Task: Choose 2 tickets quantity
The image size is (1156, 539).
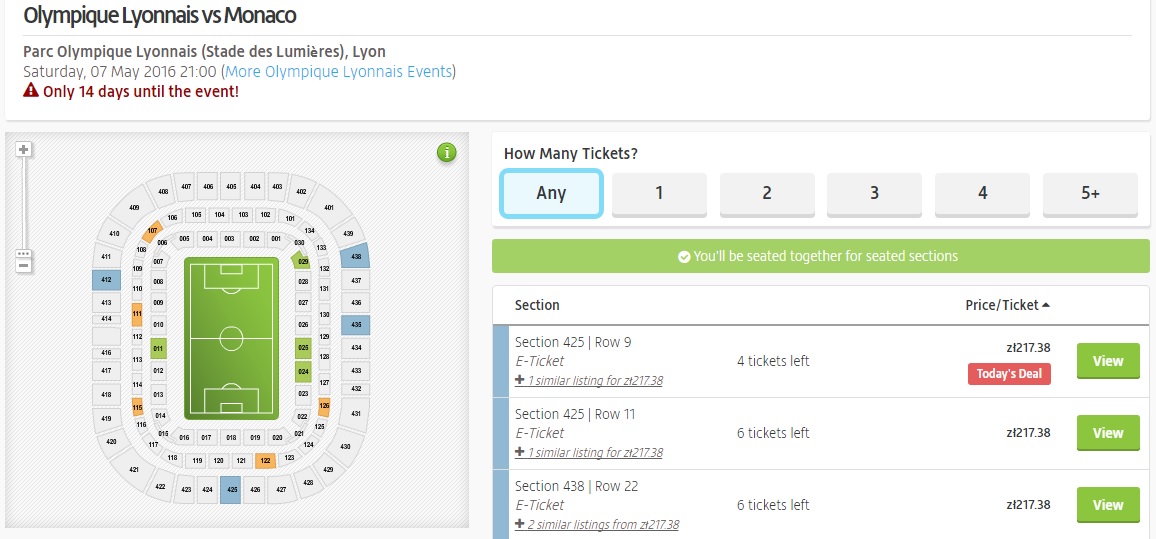Action: 767,193
